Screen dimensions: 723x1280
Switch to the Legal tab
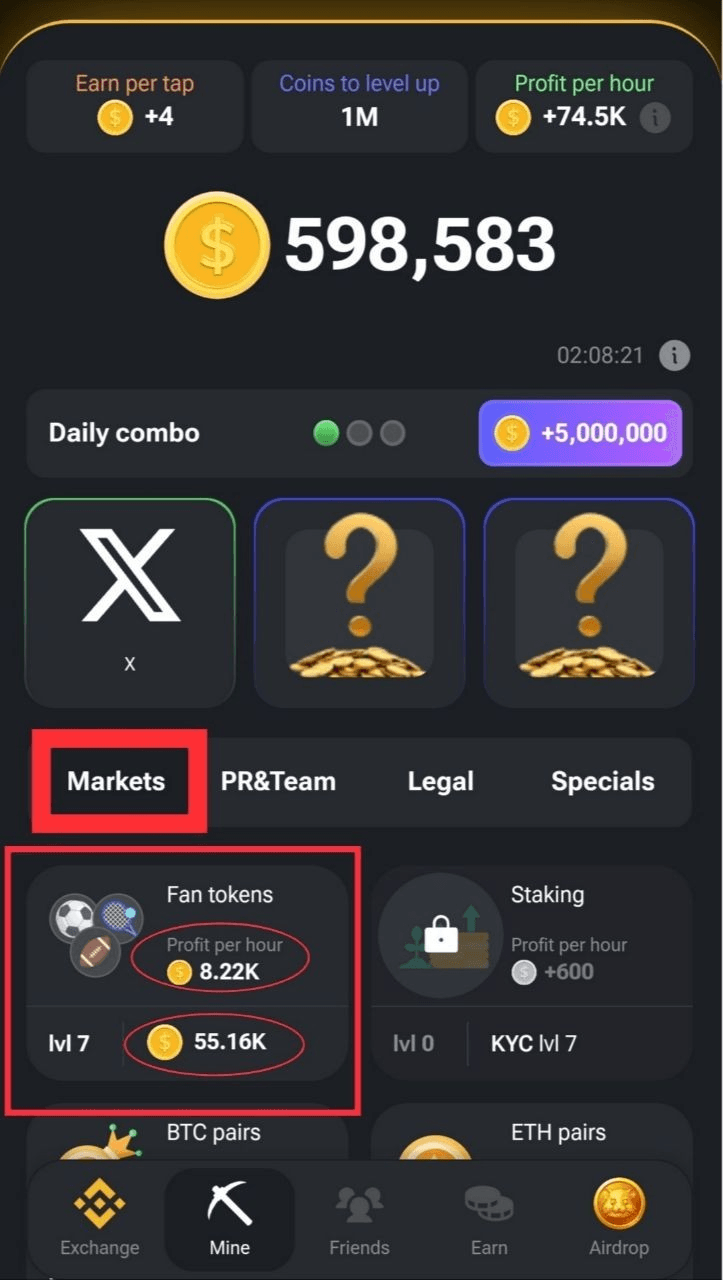pos(441,781)
